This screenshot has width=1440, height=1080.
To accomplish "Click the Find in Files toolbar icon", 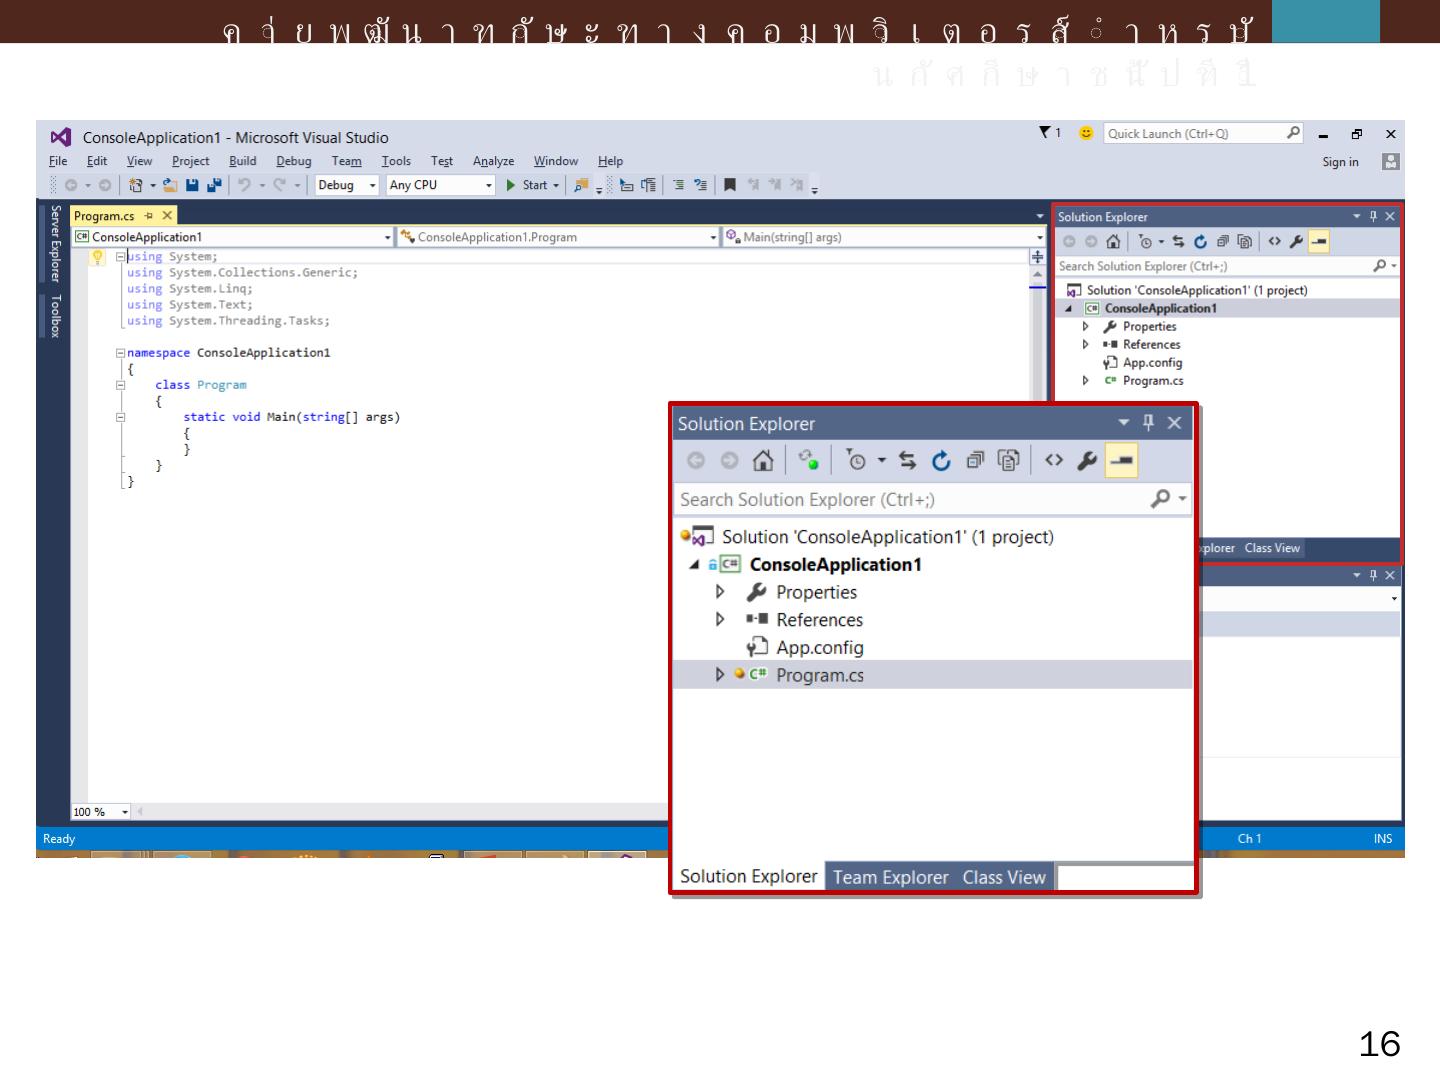I will [580, 185].
